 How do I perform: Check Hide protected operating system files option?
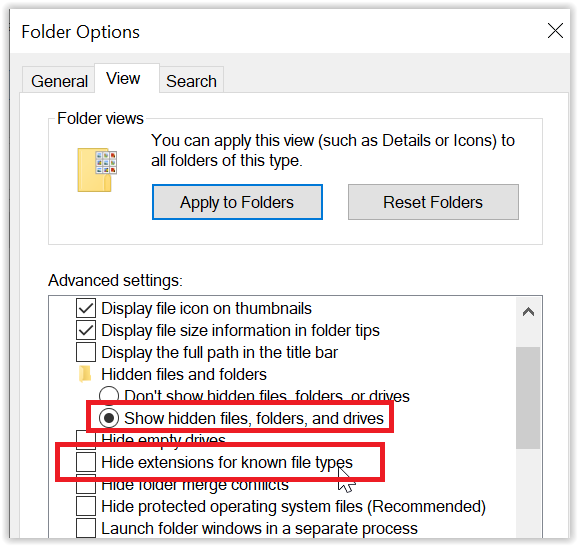tap(86, 506)
